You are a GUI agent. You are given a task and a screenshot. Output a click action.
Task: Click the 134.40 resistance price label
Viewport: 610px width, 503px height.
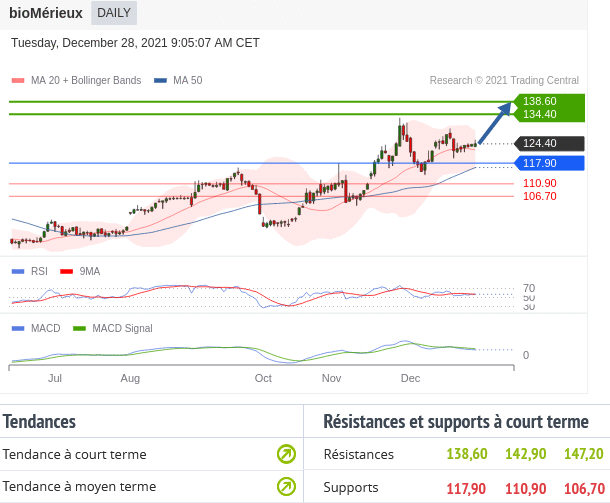(540, 114)
